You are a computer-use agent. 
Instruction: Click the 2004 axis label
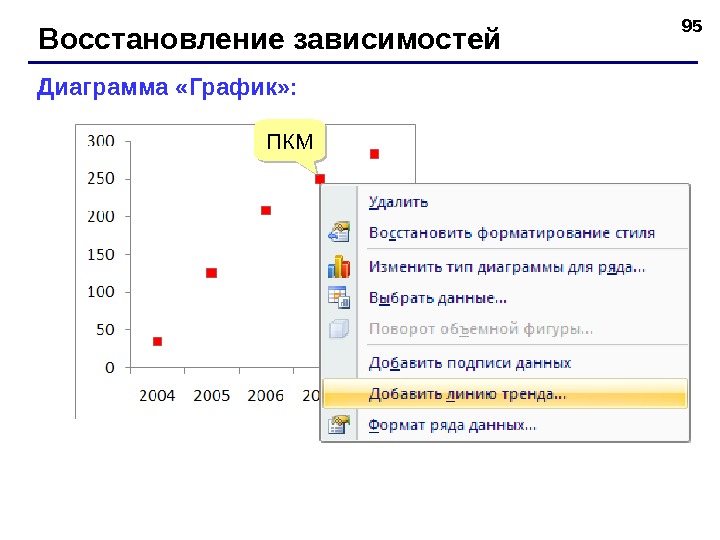point(157,396)
